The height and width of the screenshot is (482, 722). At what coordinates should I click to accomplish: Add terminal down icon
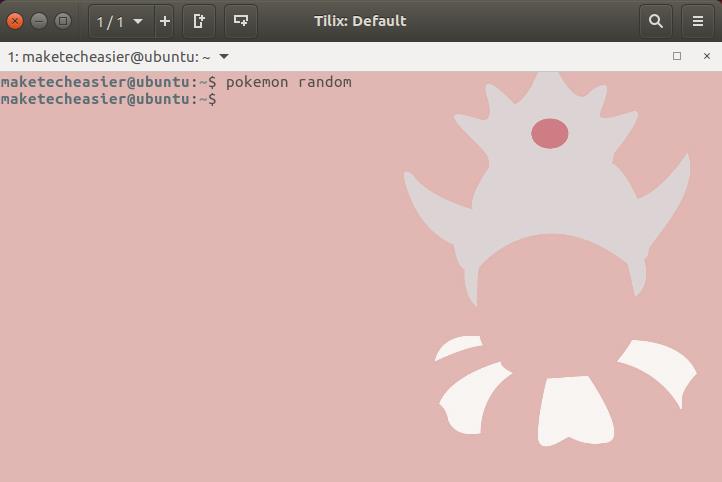(241, 21)
